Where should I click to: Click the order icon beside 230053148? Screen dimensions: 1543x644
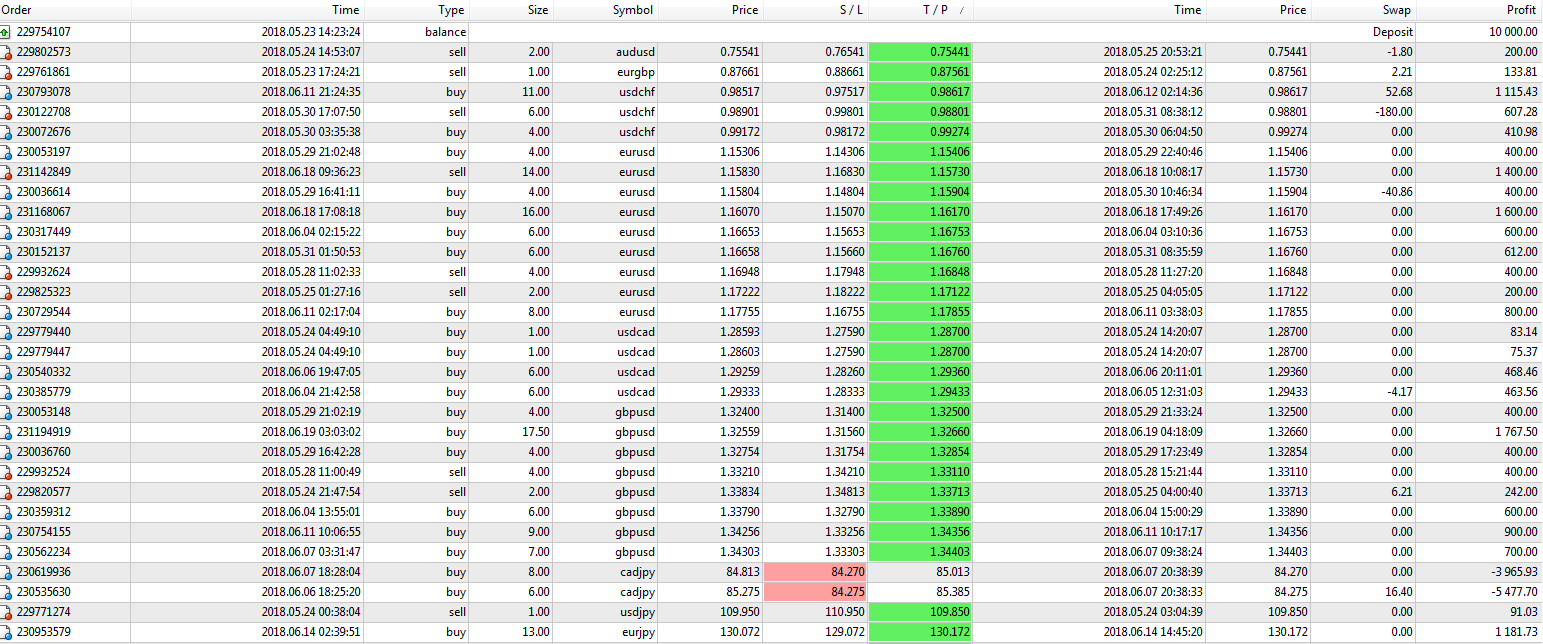pos(6,412)
